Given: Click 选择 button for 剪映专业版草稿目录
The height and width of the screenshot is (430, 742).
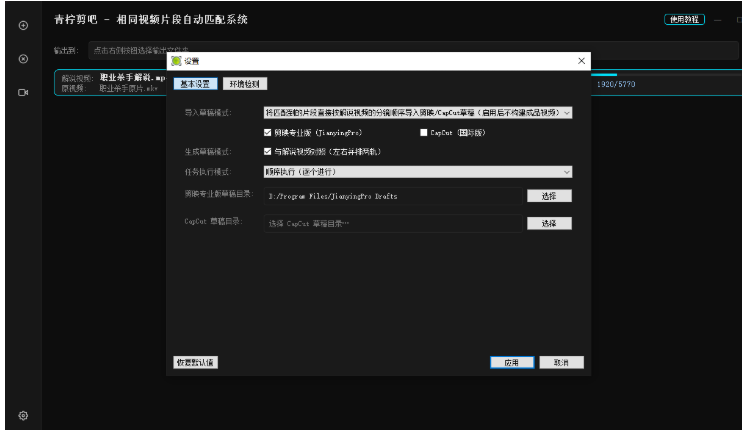Looking at the screenshot, I should [549, 196].
